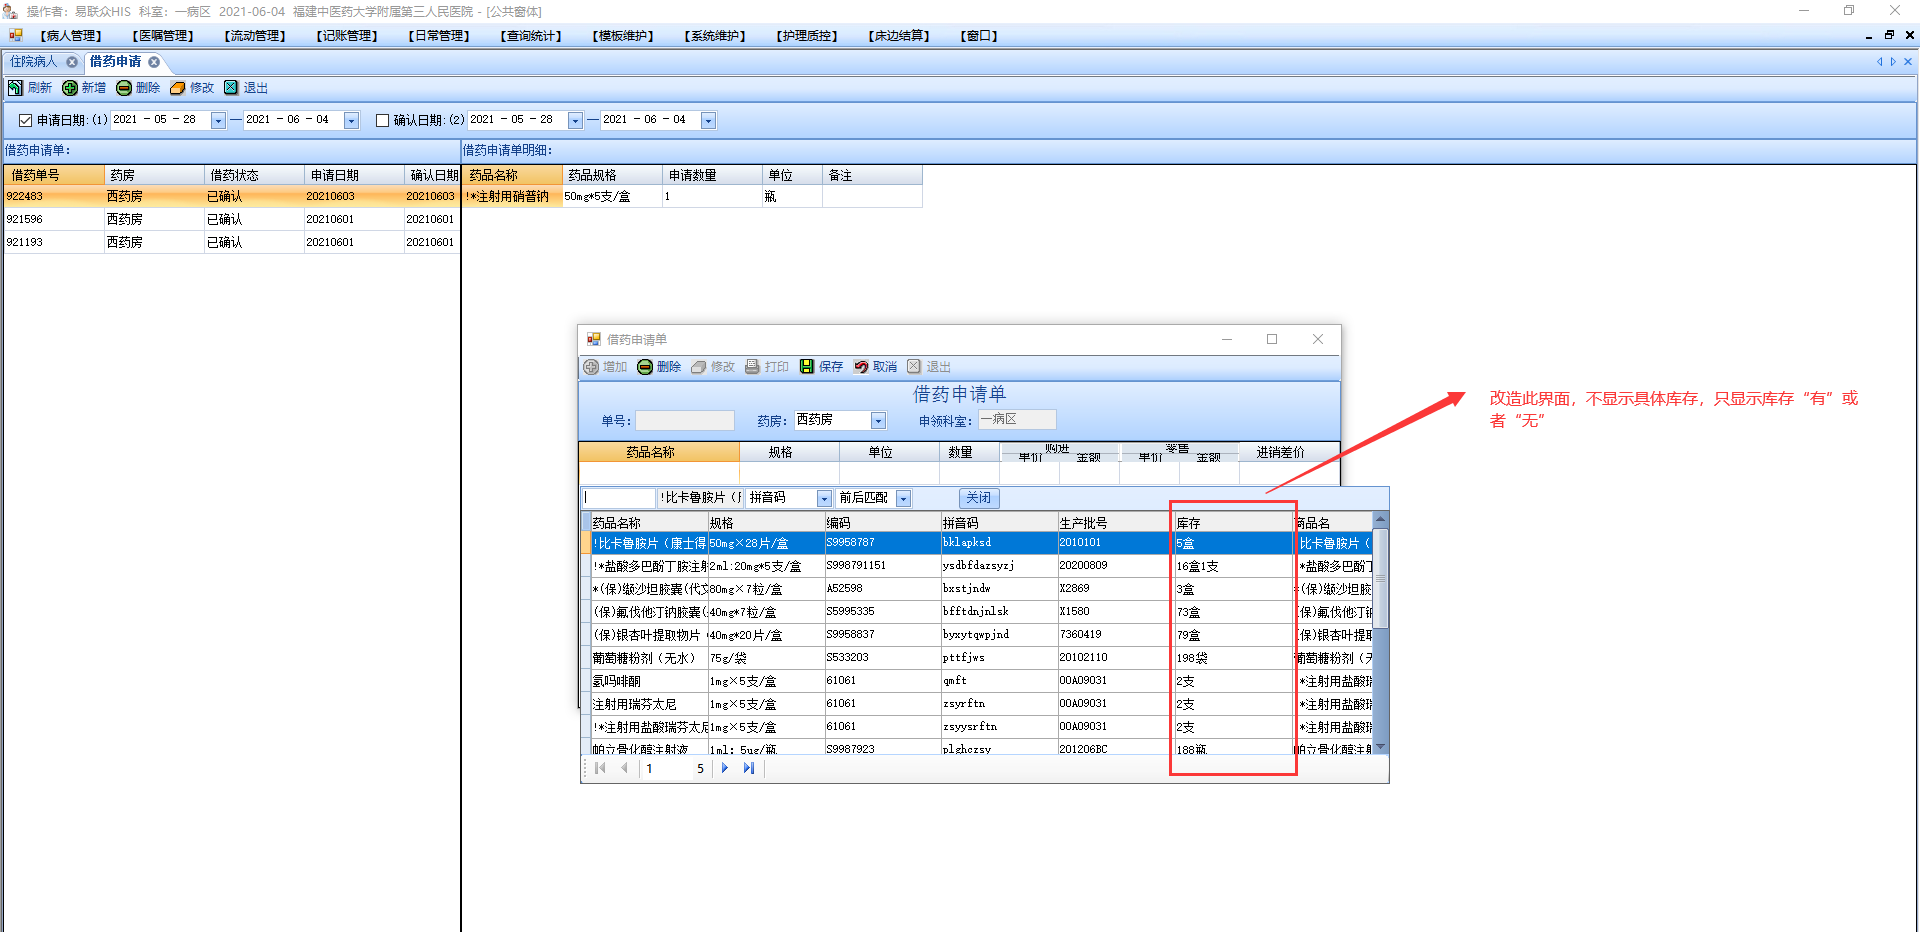Click the 关闭 button in drug search panel
This screenshot has height=932, width=1920.
979,498
